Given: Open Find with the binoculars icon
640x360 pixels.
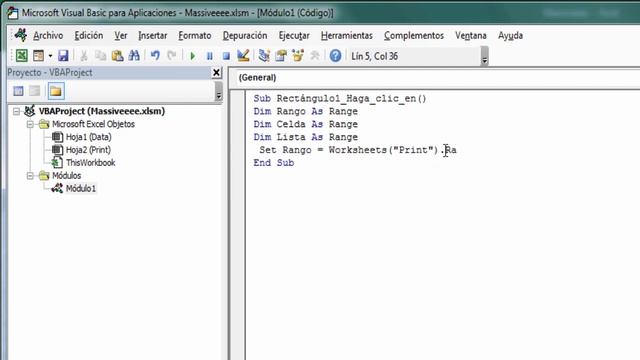Looking at the screenshot, I should pyautogui.click(x=134, y=56).
